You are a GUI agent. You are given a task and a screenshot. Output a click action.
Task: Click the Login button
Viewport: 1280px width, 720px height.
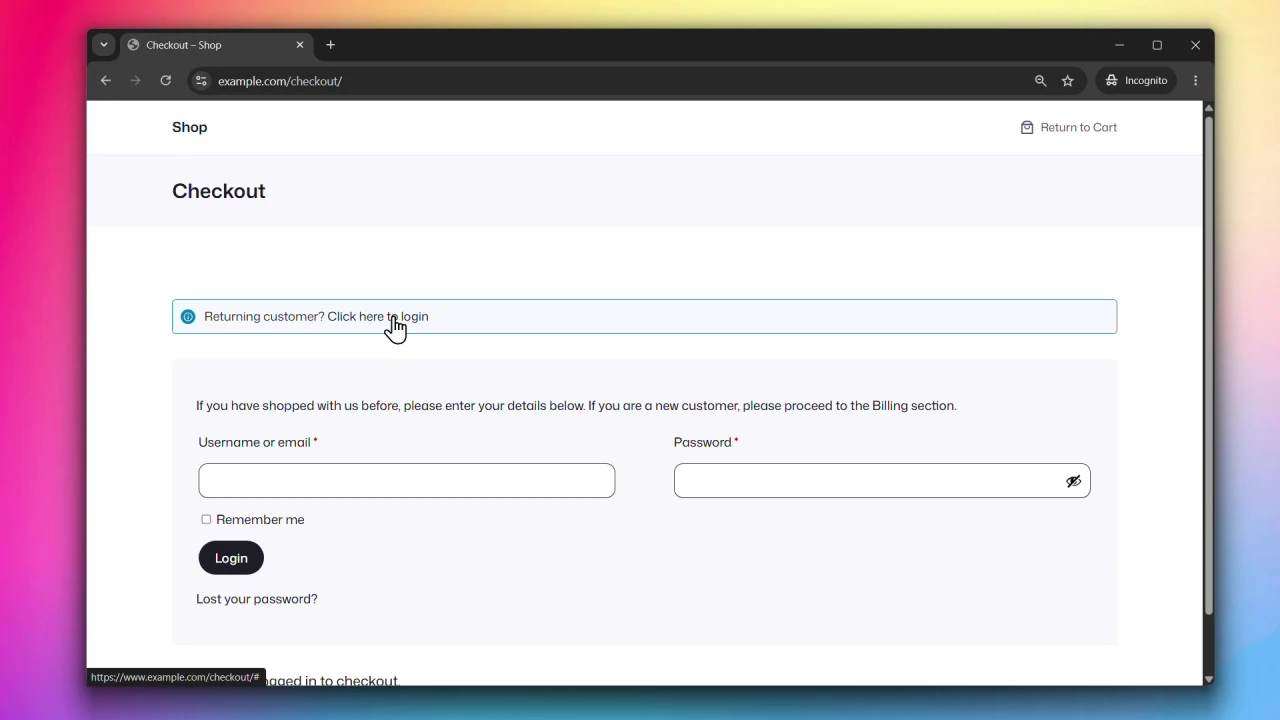pos(231,558)
